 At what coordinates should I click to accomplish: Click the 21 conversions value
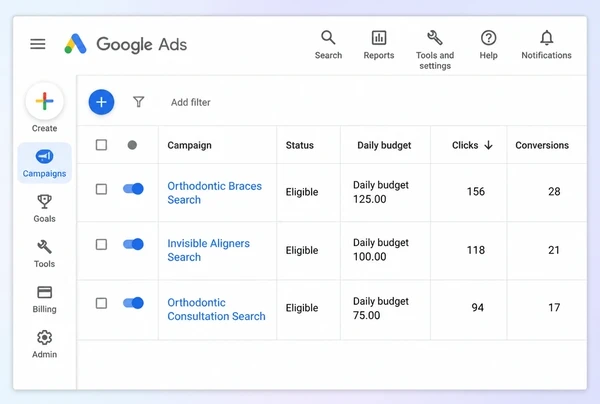(554, 250)
